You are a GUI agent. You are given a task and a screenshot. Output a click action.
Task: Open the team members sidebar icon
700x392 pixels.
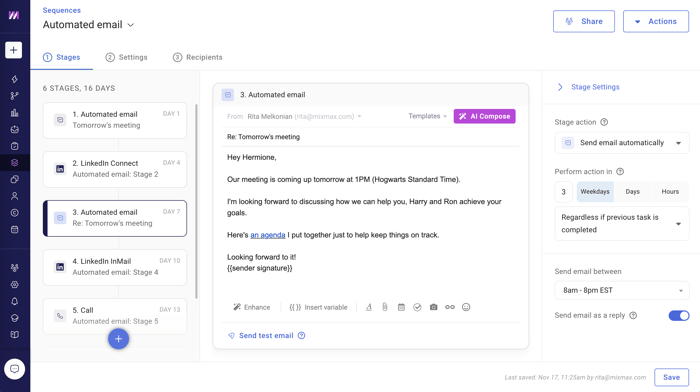(x=14, y=268)
